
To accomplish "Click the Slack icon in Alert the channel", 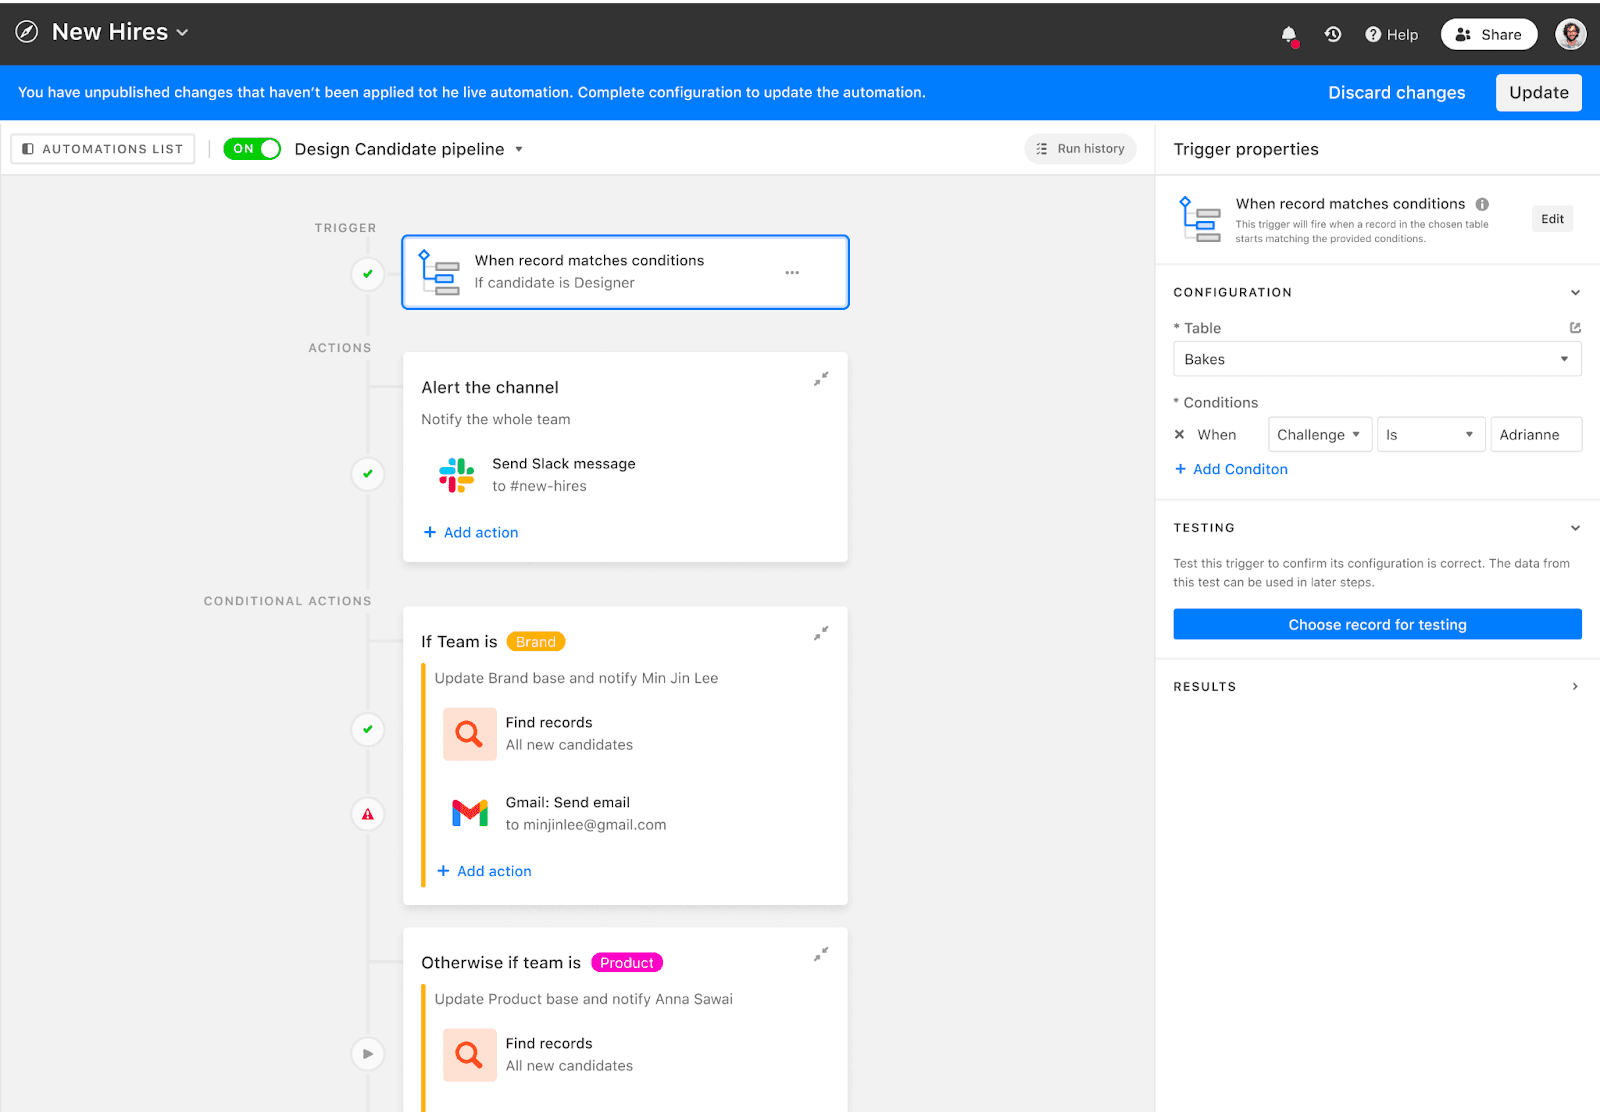I will (457, 475).
